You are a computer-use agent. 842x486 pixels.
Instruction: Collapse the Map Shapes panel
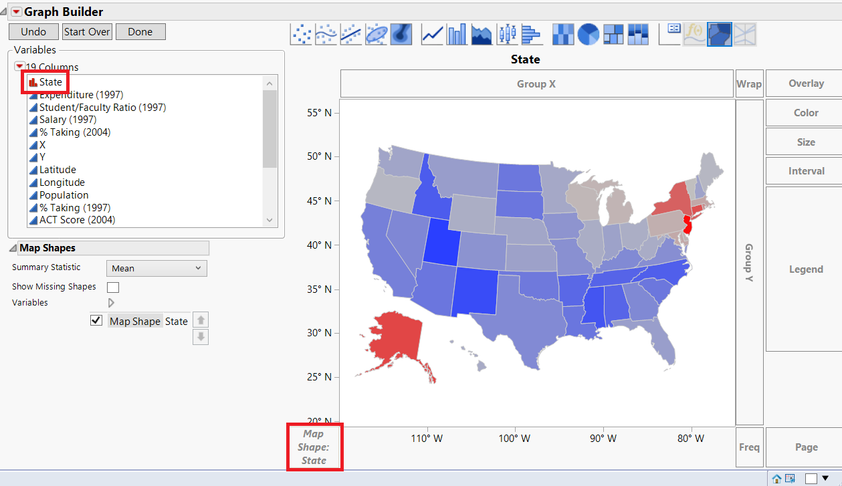tap(13, 248)
